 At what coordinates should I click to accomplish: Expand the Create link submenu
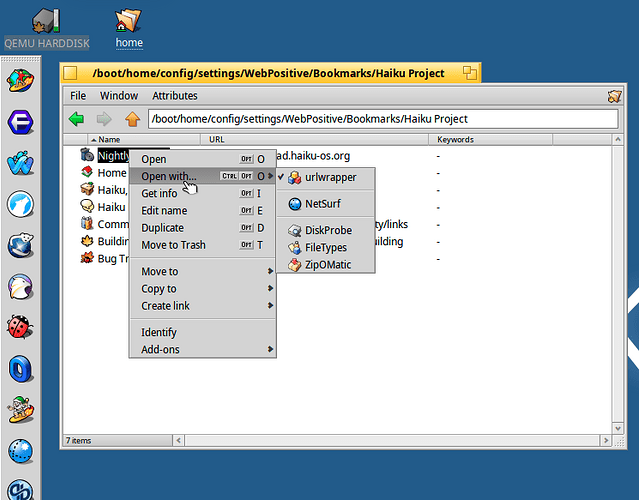203,306
